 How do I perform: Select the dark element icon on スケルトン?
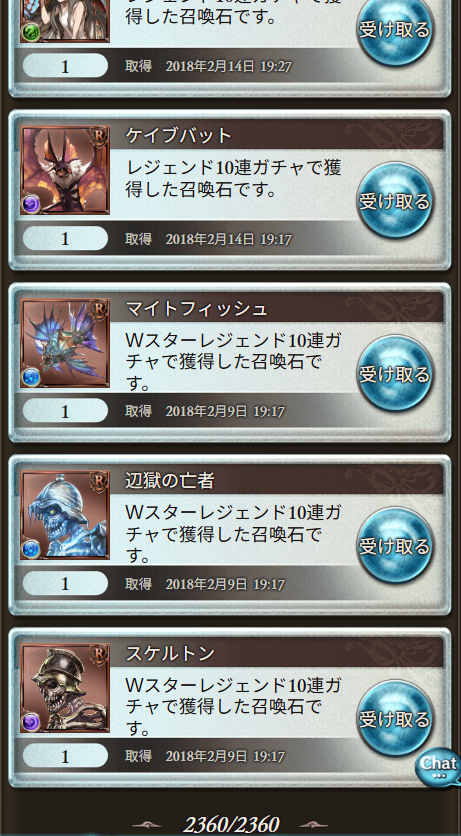pos(31,722)
